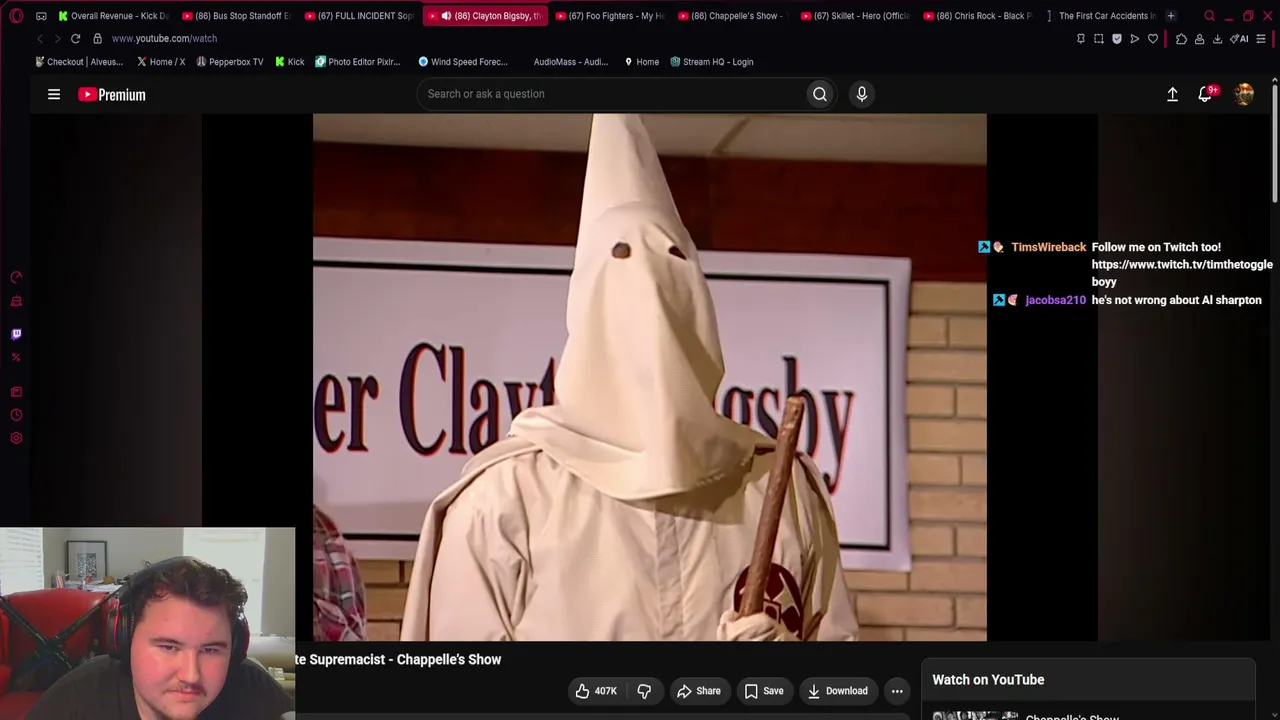The width and height of the screenshot is (1280, 720).
Task: Go back to the previous page
Action: (39, 38)
